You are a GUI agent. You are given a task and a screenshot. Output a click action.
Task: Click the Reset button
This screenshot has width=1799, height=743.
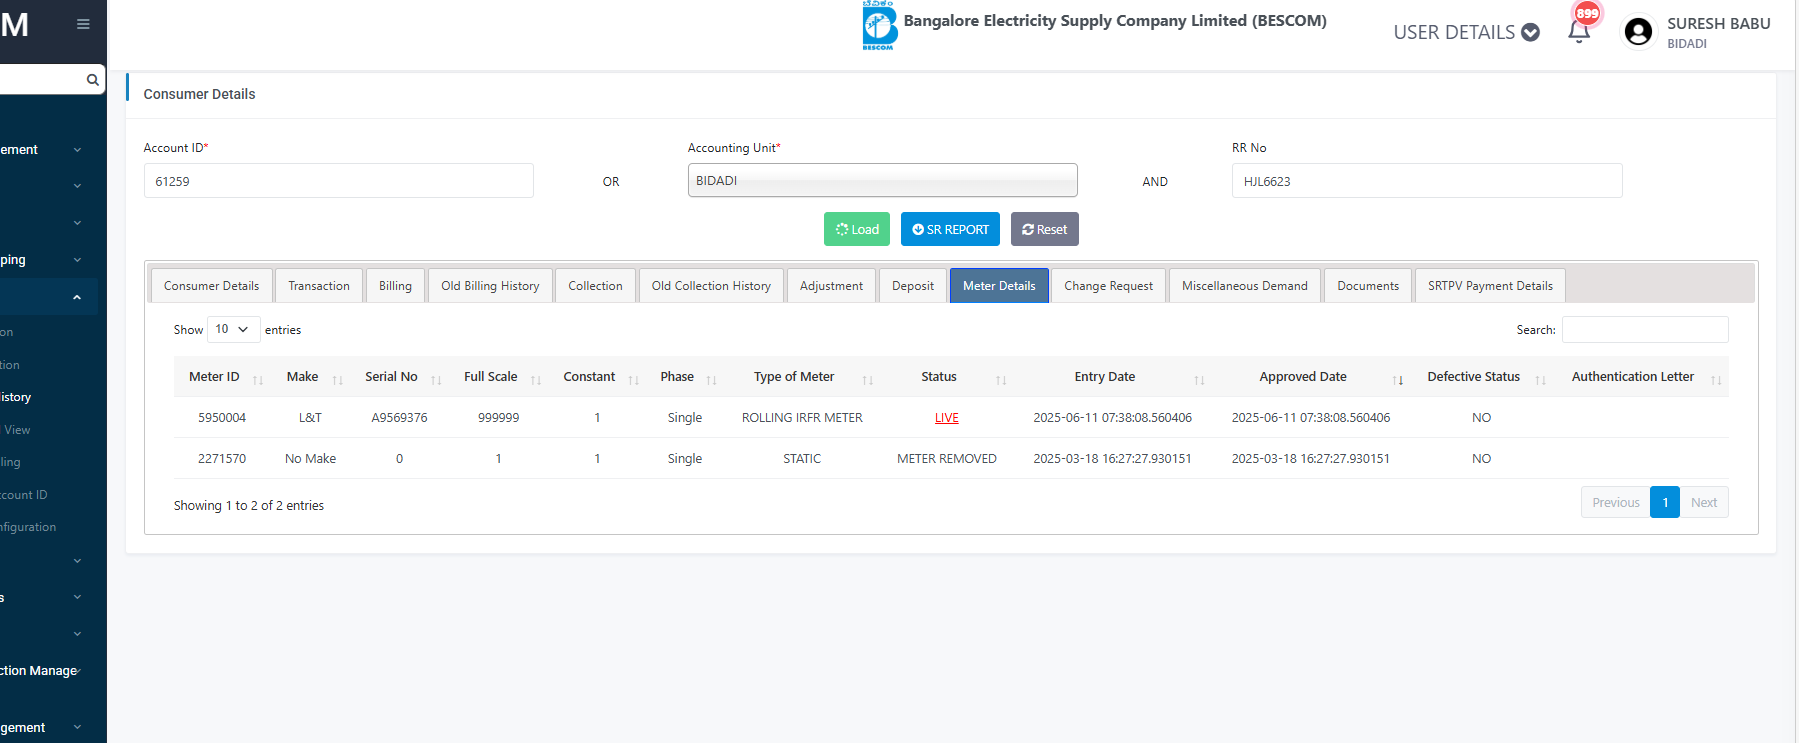(x=1044, y=229)
